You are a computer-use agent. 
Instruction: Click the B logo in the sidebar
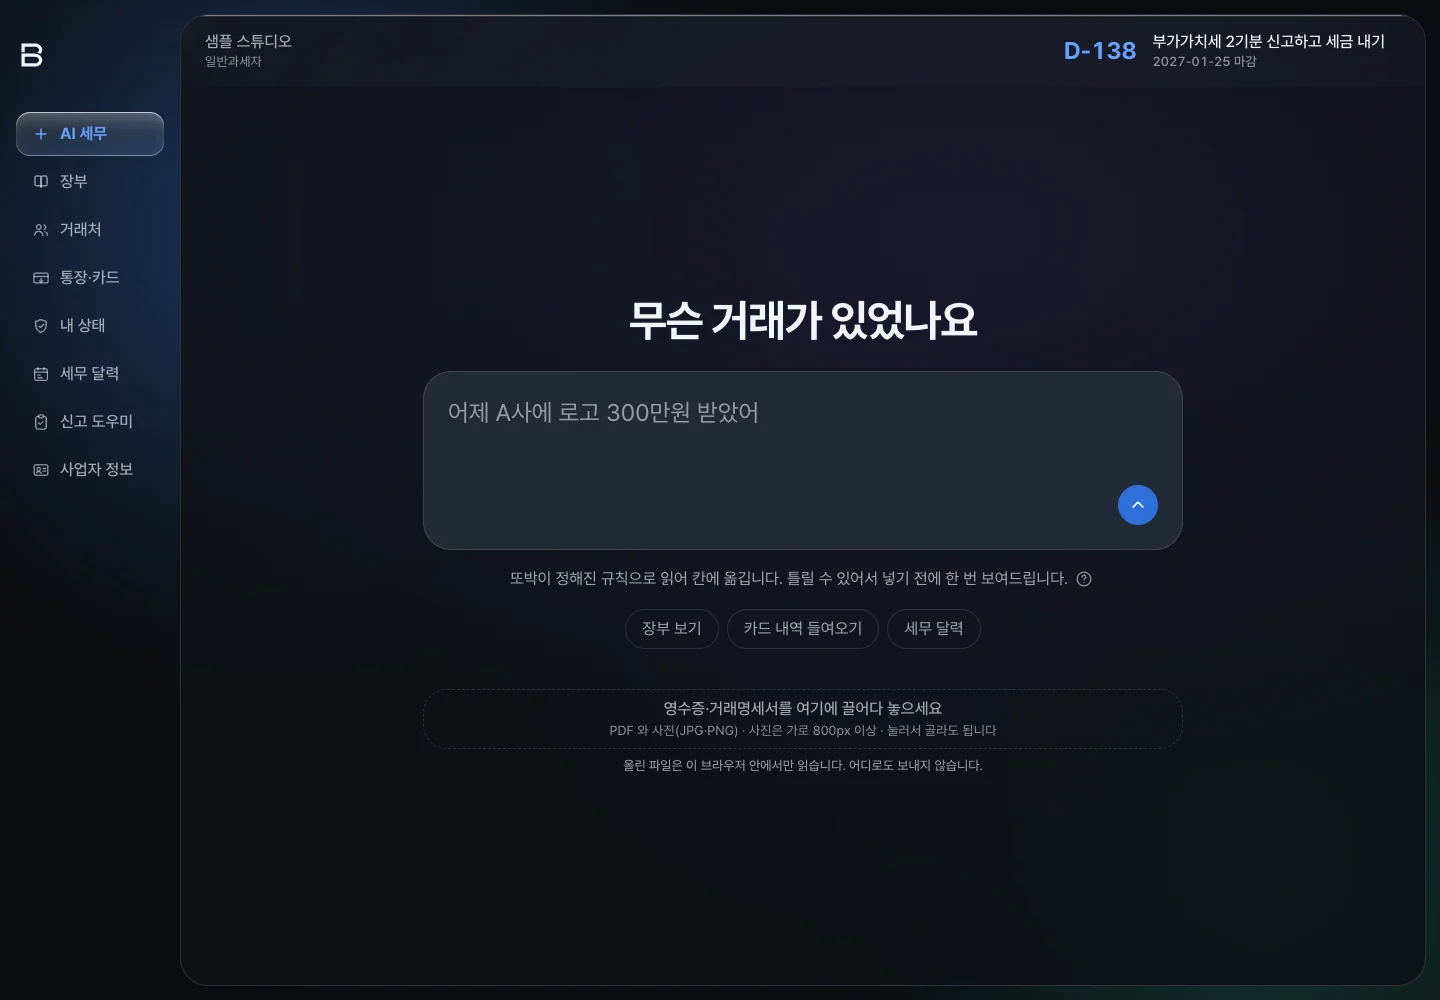coord(32,55)
